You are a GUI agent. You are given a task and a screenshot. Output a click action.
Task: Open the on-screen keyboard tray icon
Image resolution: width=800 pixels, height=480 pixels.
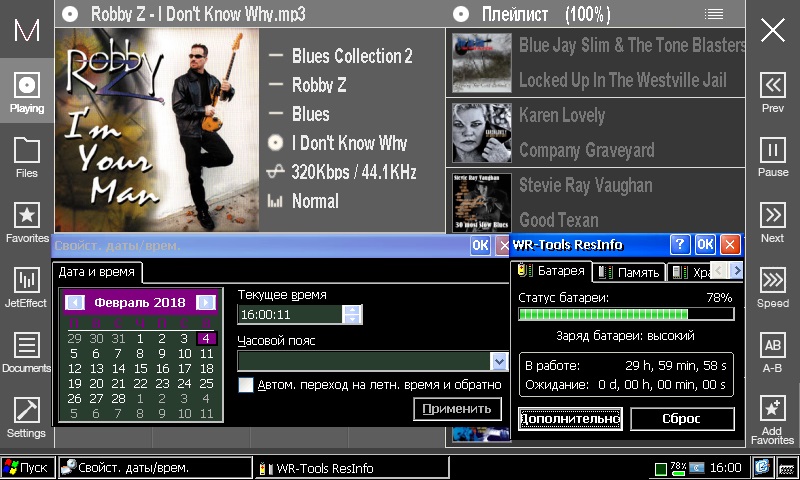pos(788,467)
